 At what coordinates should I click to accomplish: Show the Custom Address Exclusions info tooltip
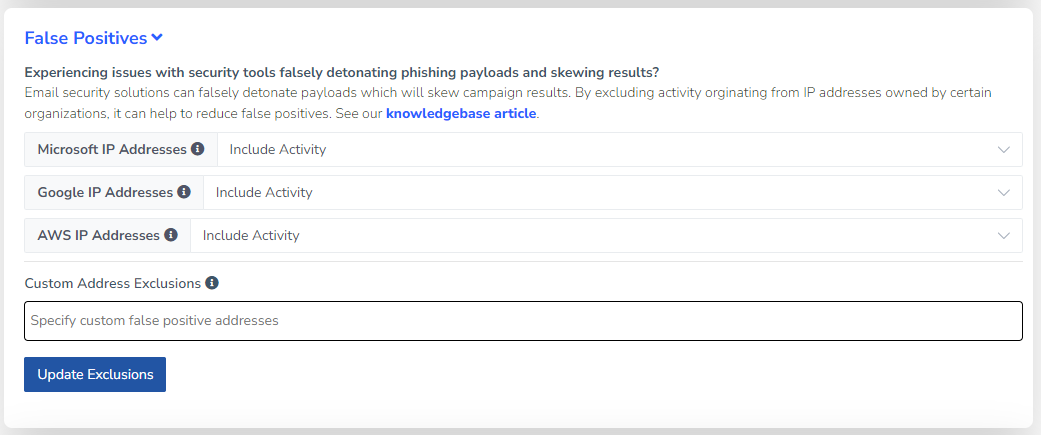point(212,283)
